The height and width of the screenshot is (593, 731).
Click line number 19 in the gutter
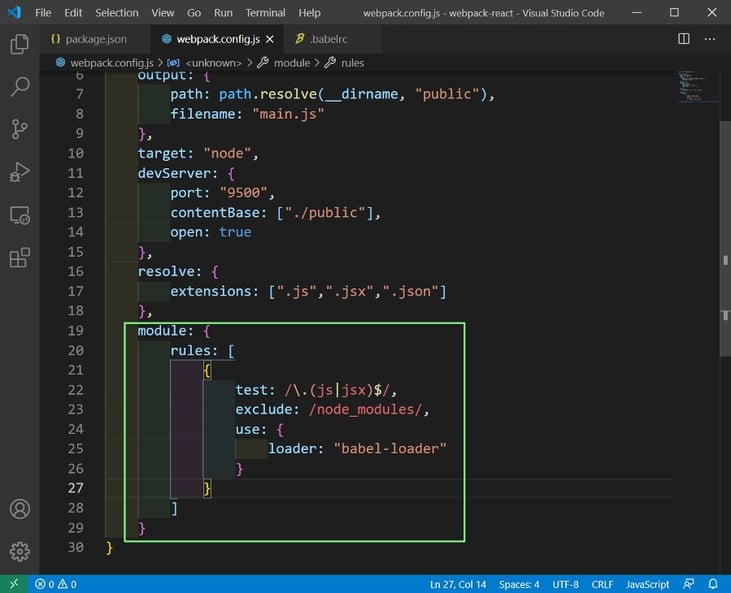pyautogui.click(x=76, y=331)
